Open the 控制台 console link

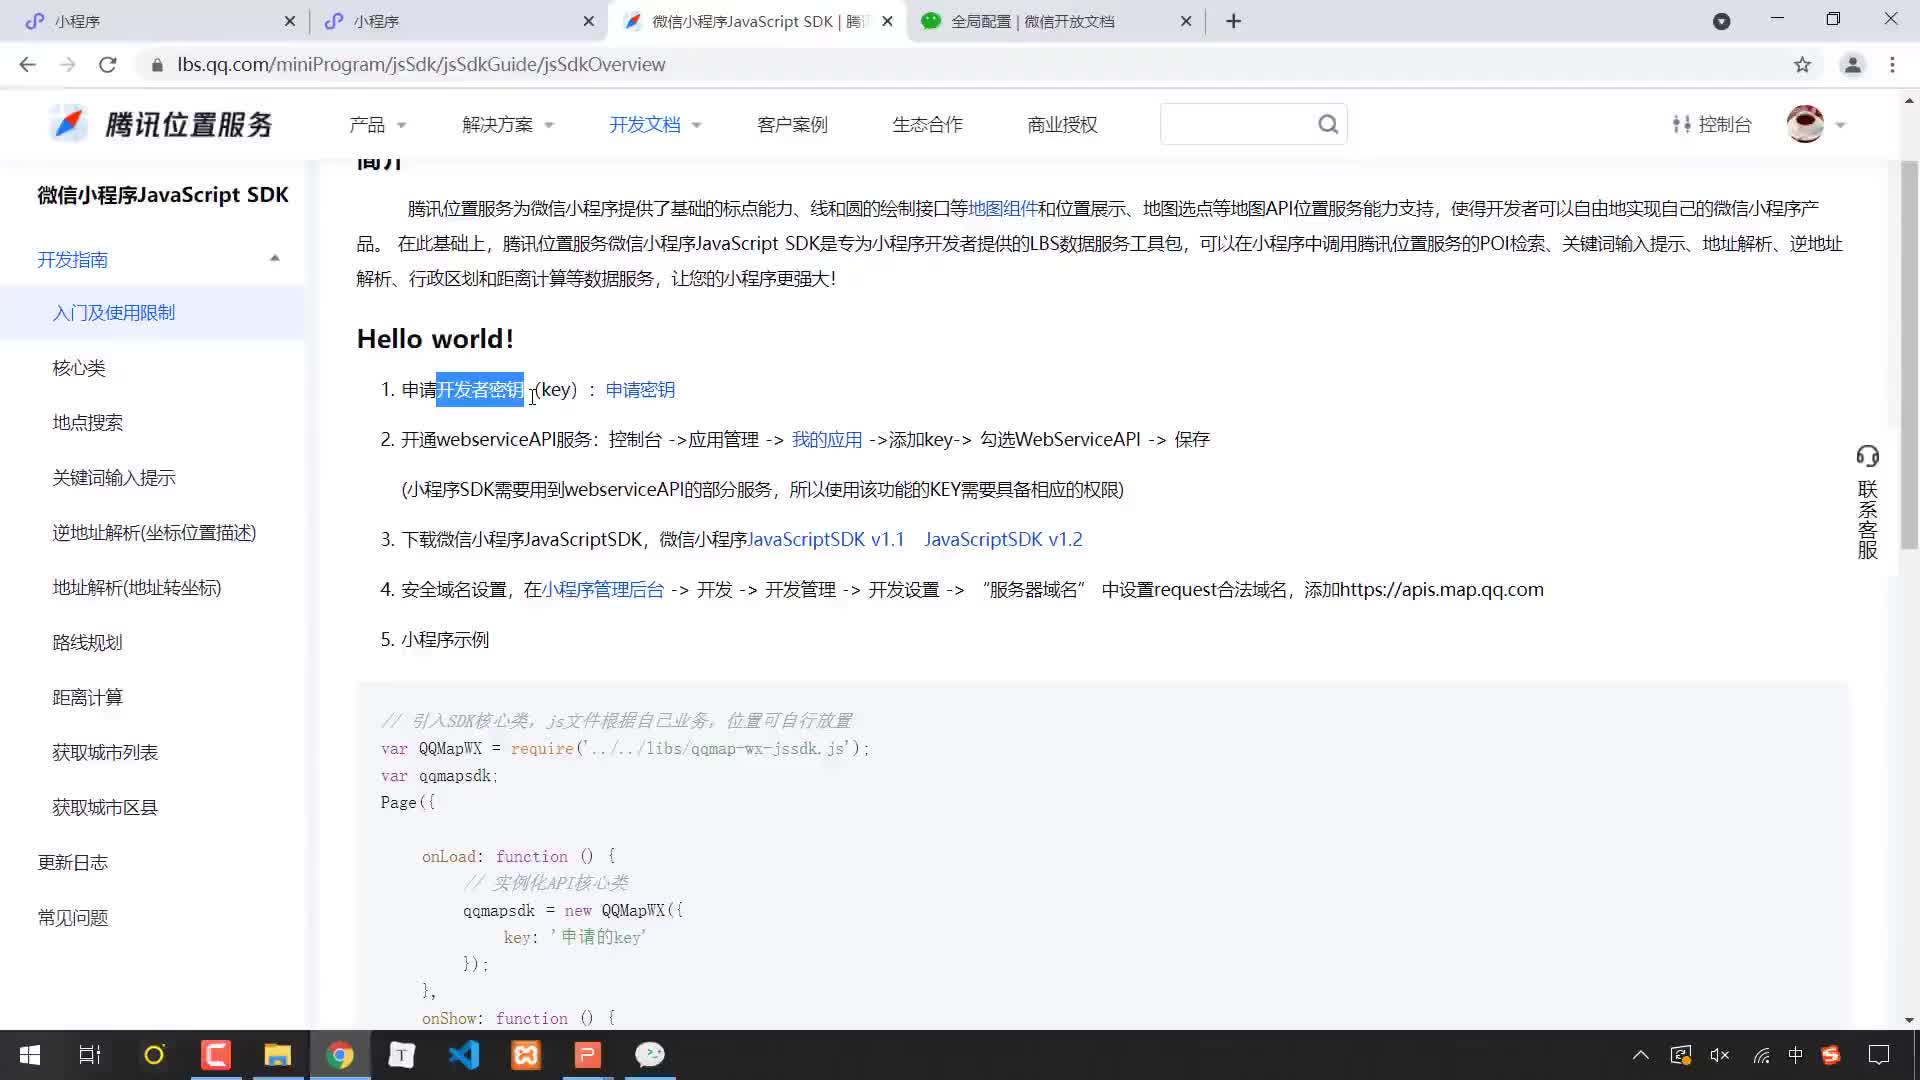pos(1712,125)
